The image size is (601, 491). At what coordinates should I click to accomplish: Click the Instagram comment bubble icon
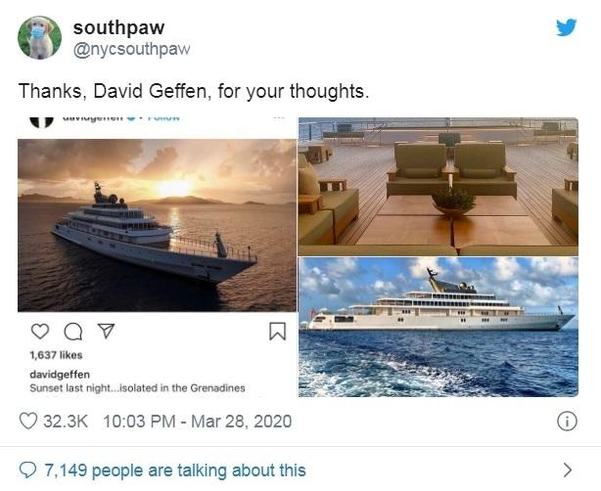(73, 332)
